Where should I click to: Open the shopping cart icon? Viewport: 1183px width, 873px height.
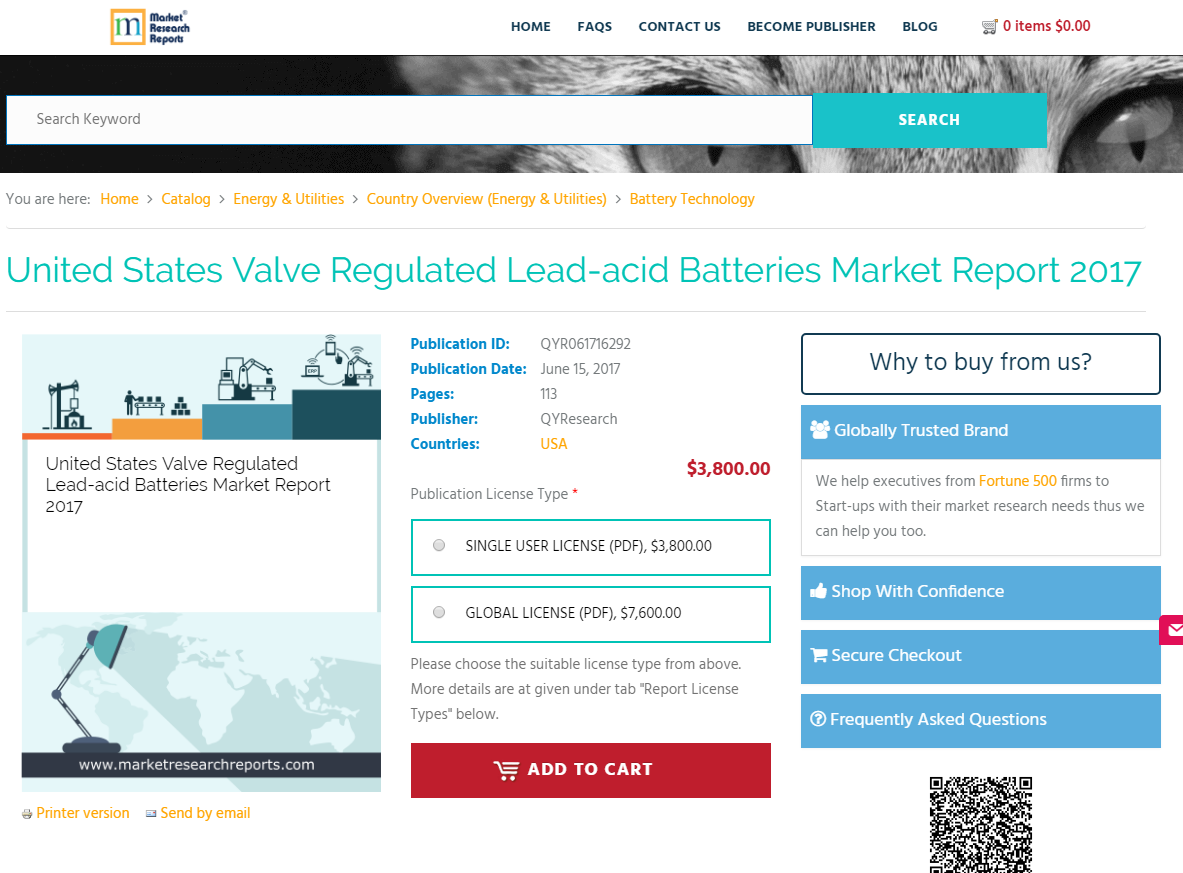pyautogui.click(x=989, y=26)
